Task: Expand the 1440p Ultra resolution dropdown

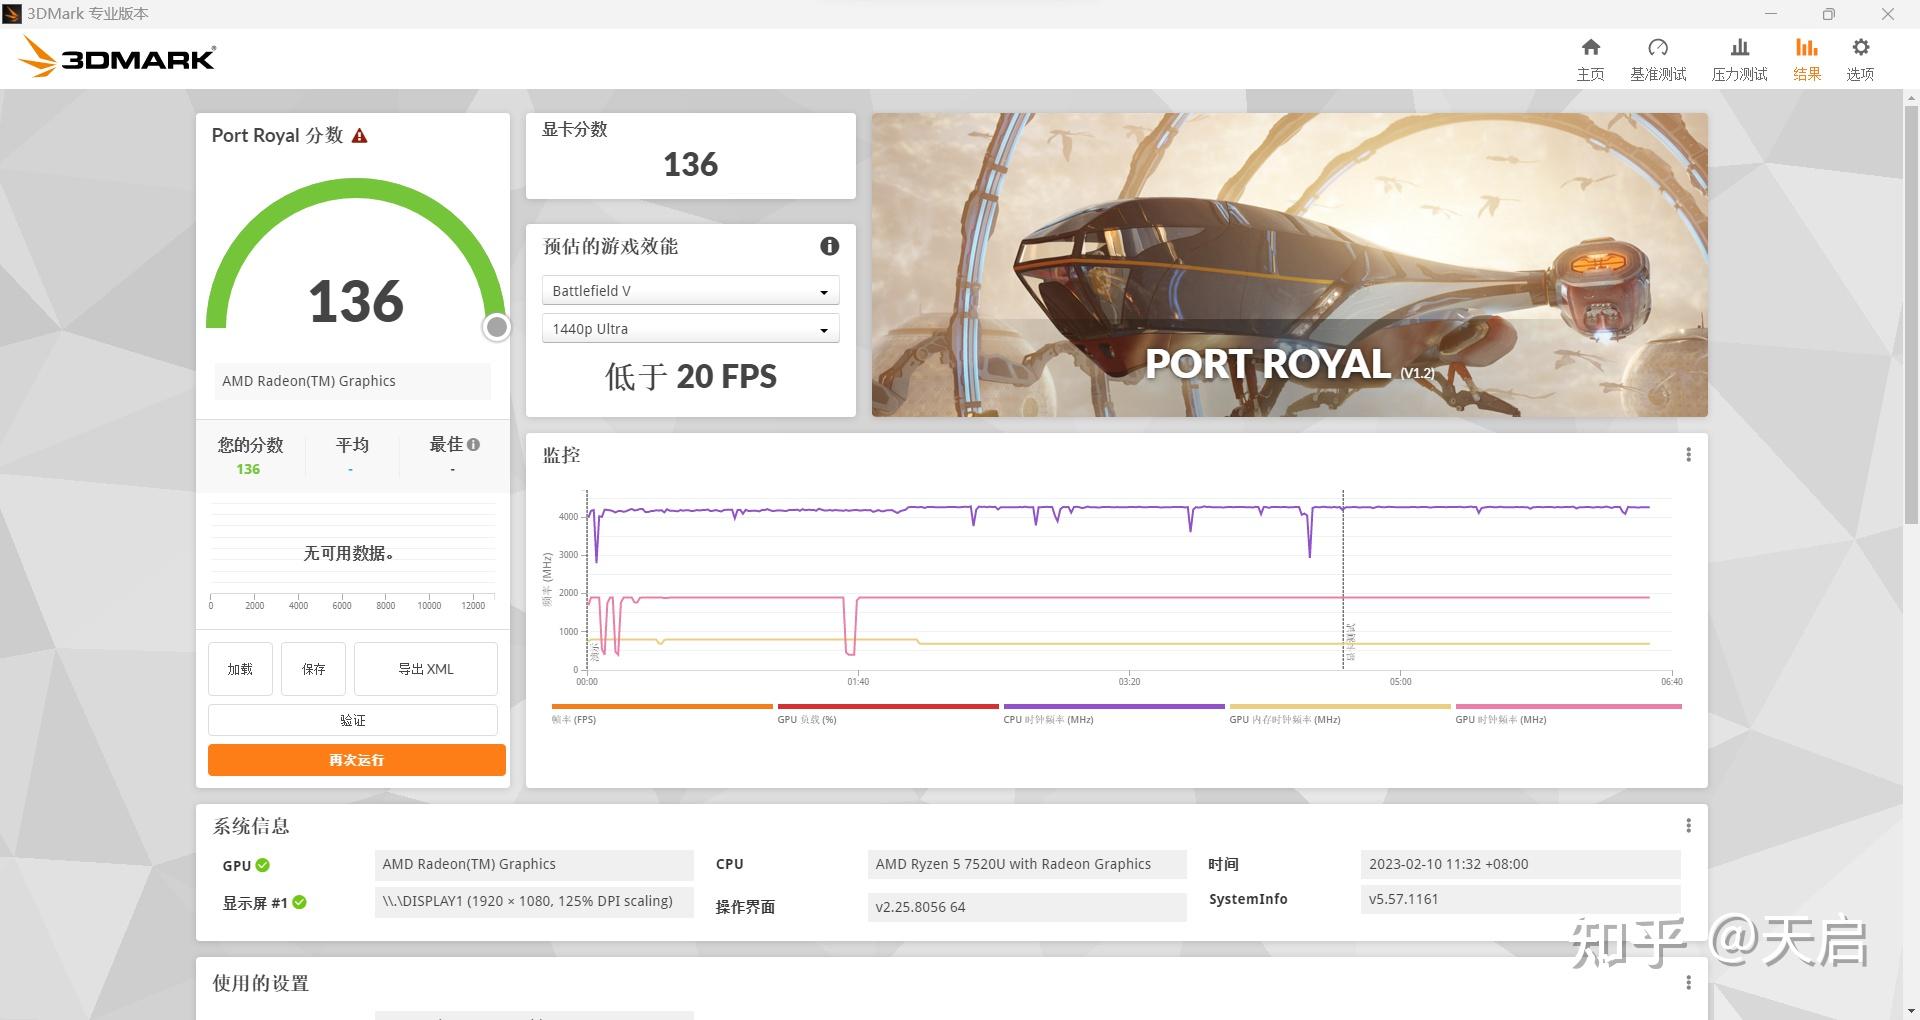Action: tap(690, 328)
